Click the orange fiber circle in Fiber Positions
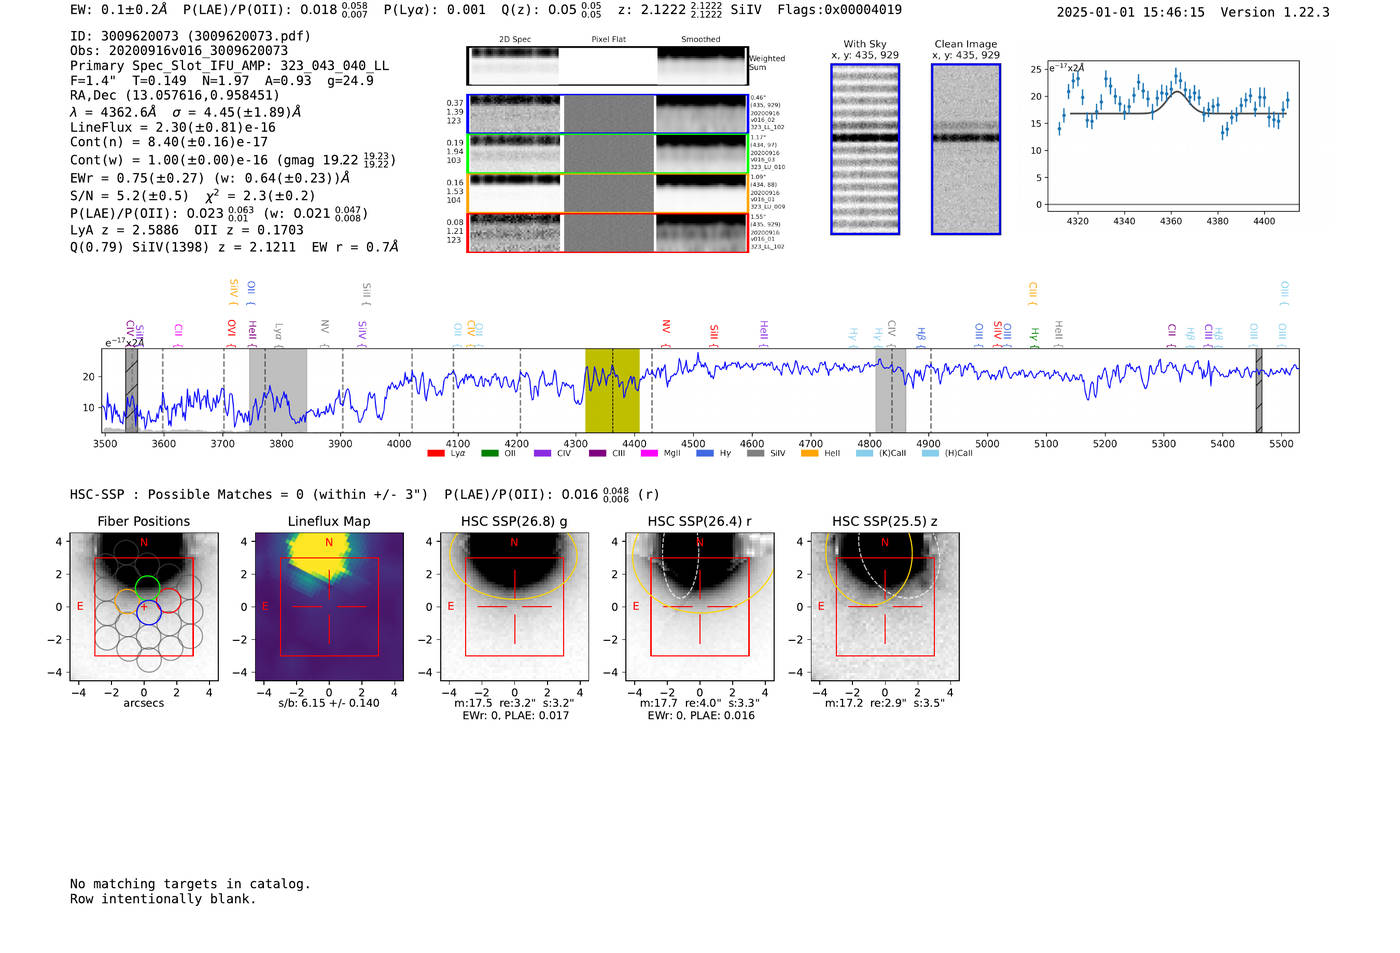 (127, 601)
